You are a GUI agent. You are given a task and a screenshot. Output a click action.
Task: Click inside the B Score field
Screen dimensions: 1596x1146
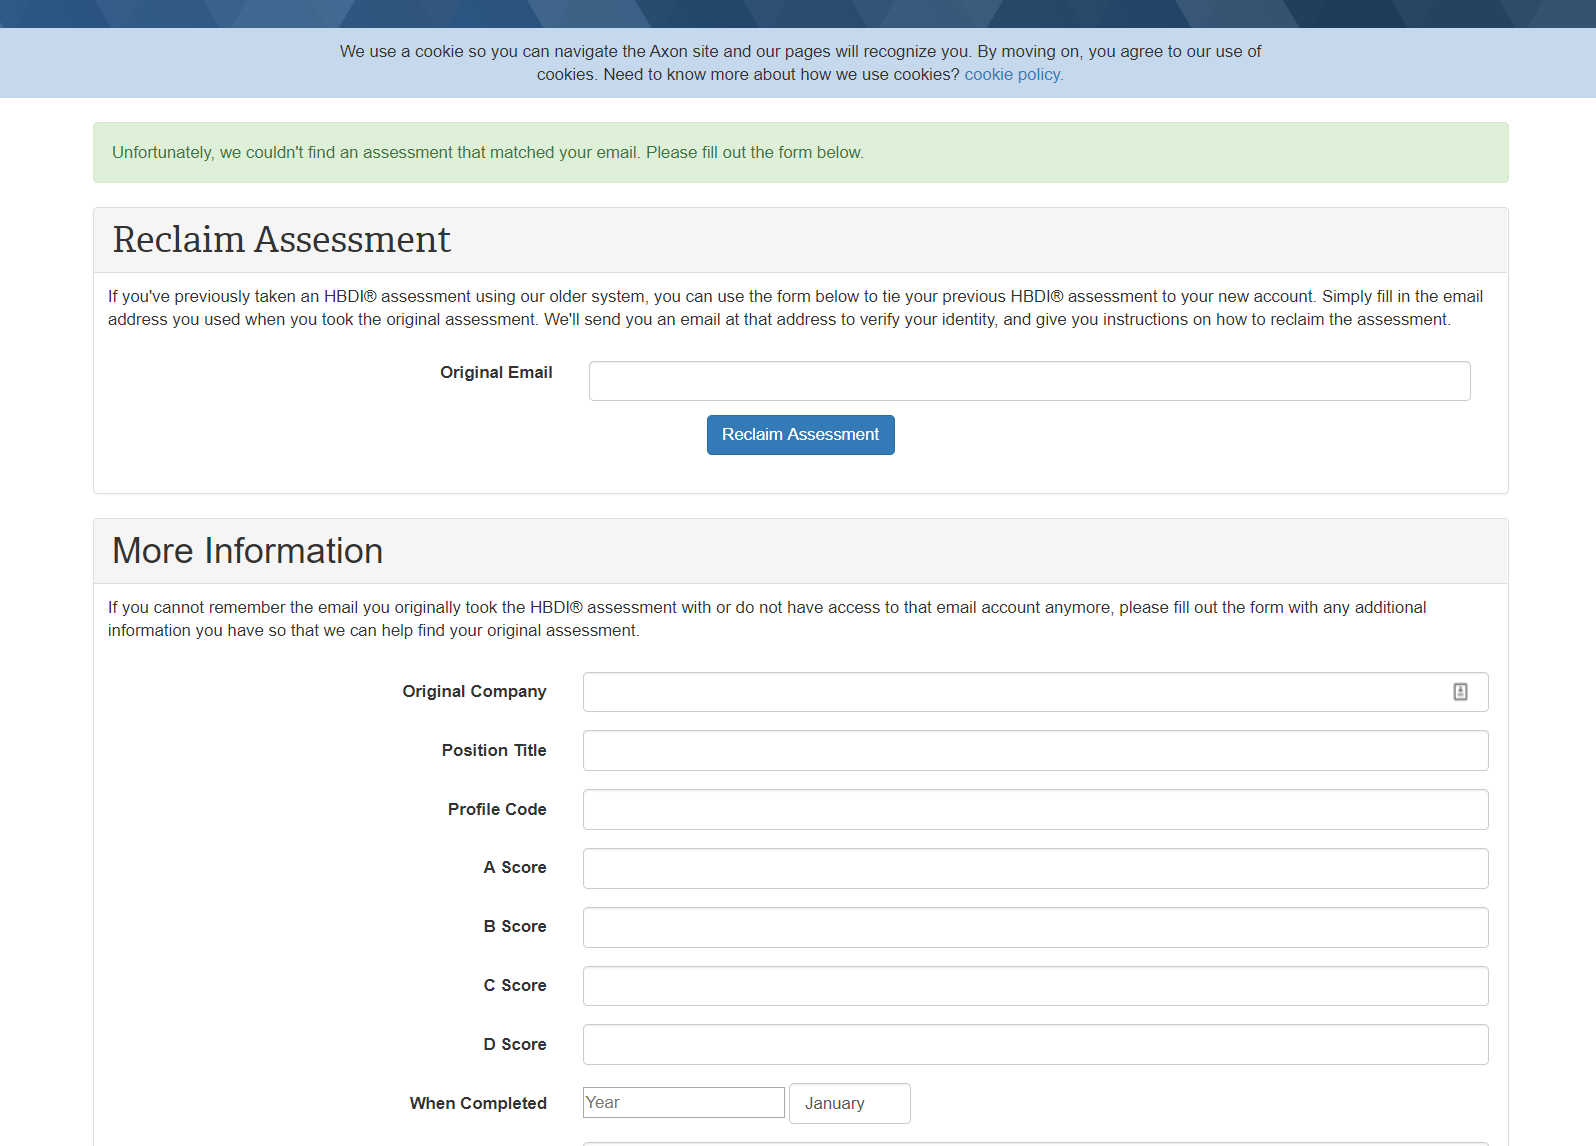(x=1035, y=928)
